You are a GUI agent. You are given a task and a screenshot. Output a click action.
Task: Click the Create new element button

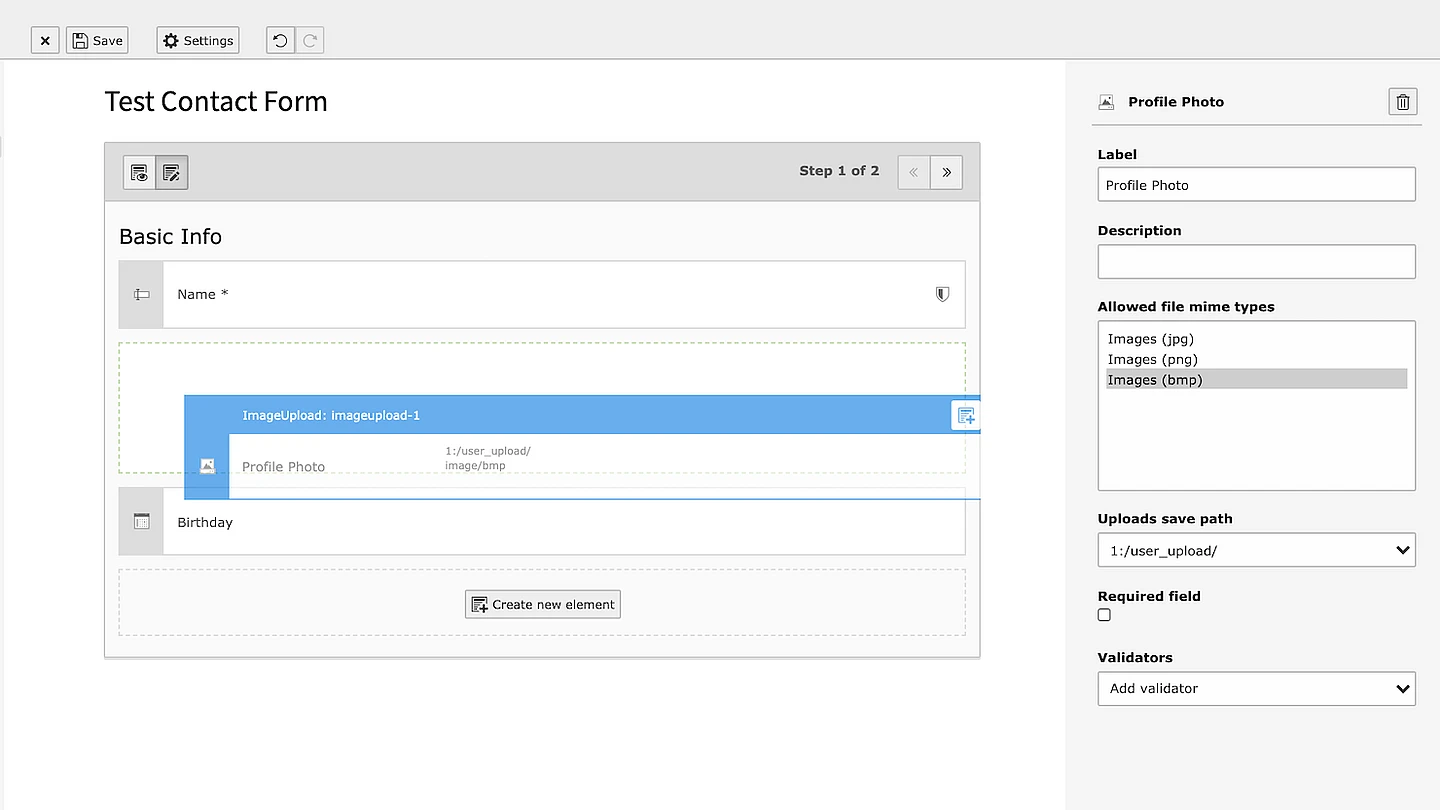pos(542,604)
